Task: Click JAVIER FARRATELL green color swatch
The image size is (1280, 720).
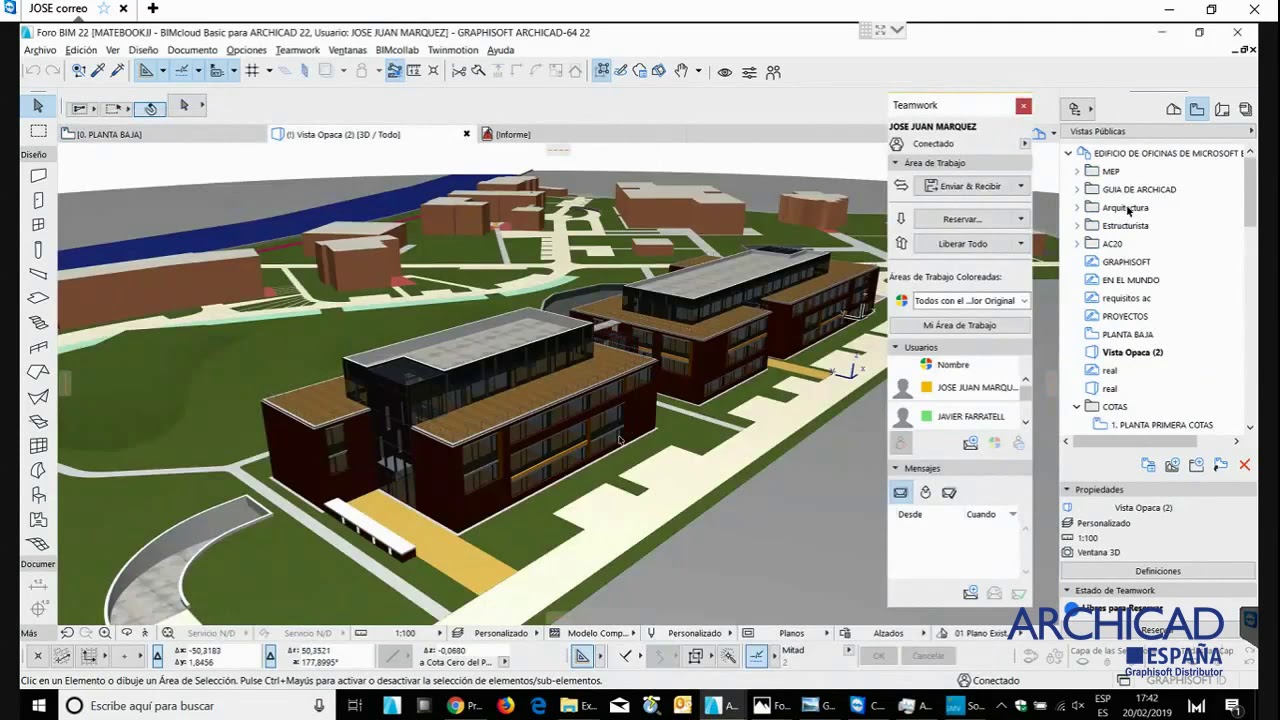Action: (x=927, y=416)
